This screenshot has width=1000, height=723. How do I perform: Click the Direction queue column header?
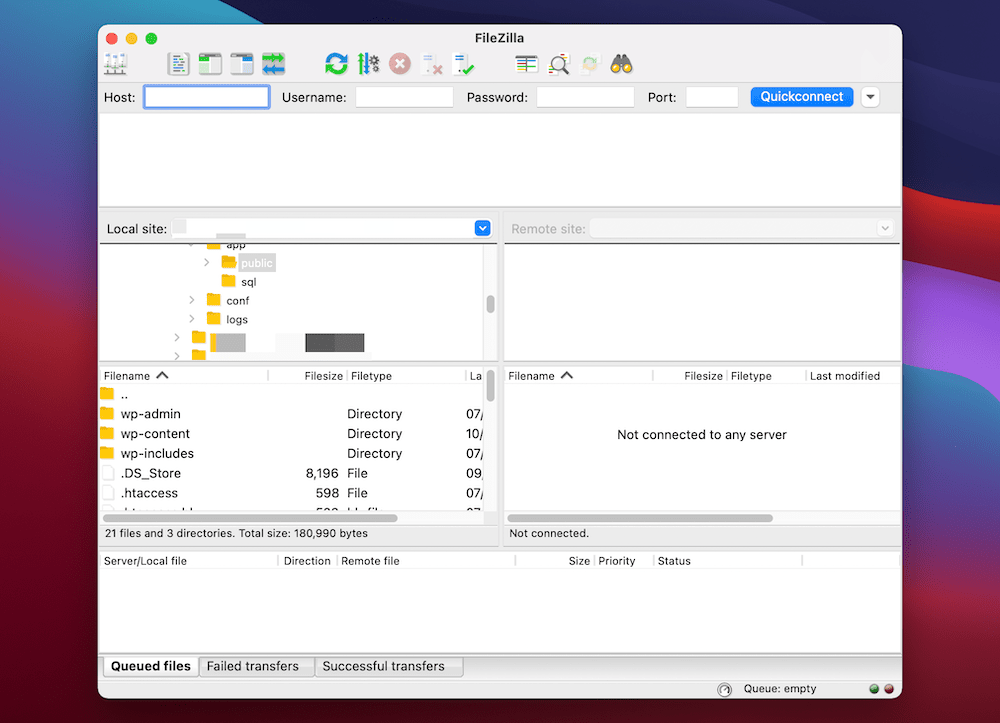[x=307, y=561]
